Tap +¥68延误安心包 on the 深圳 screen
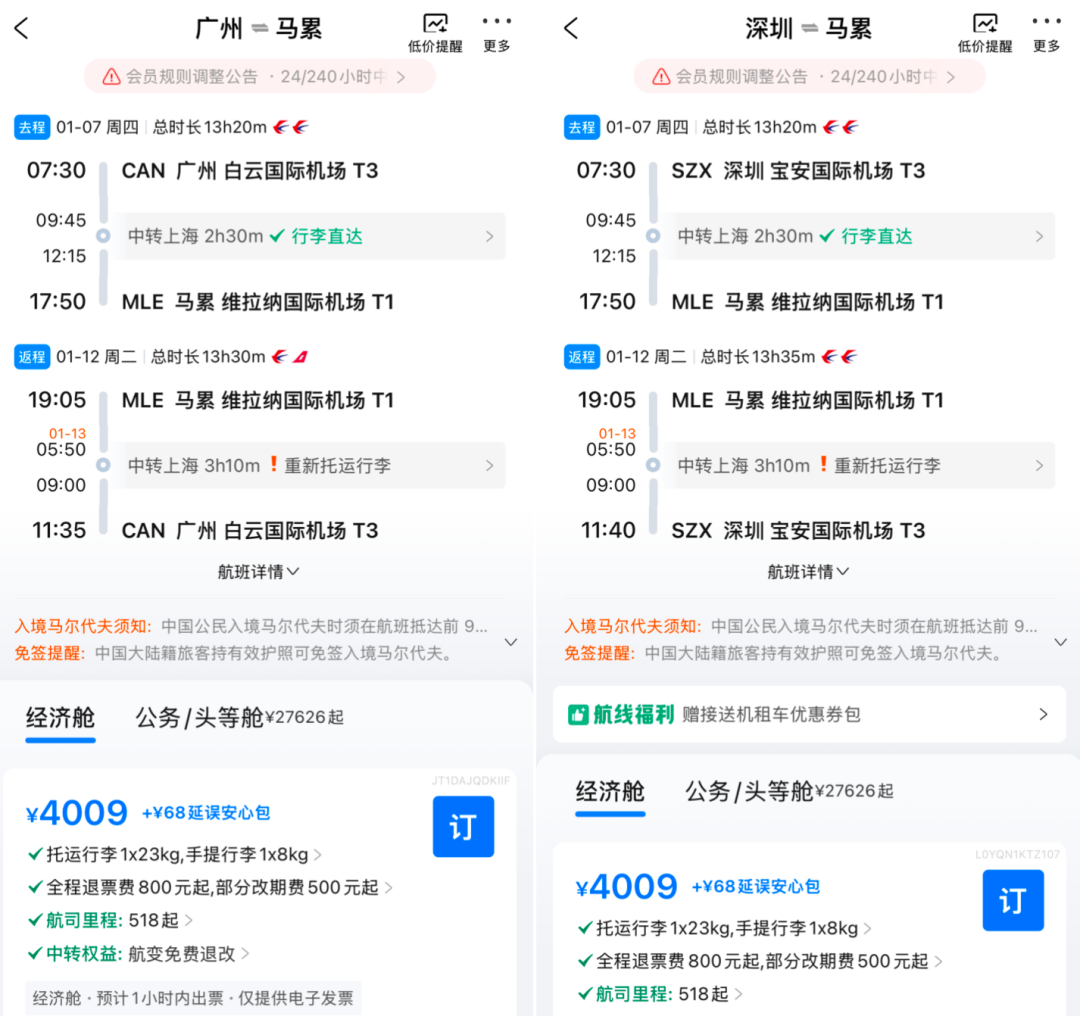This screenshot has height=1016, width=1080. click(756, 887)
